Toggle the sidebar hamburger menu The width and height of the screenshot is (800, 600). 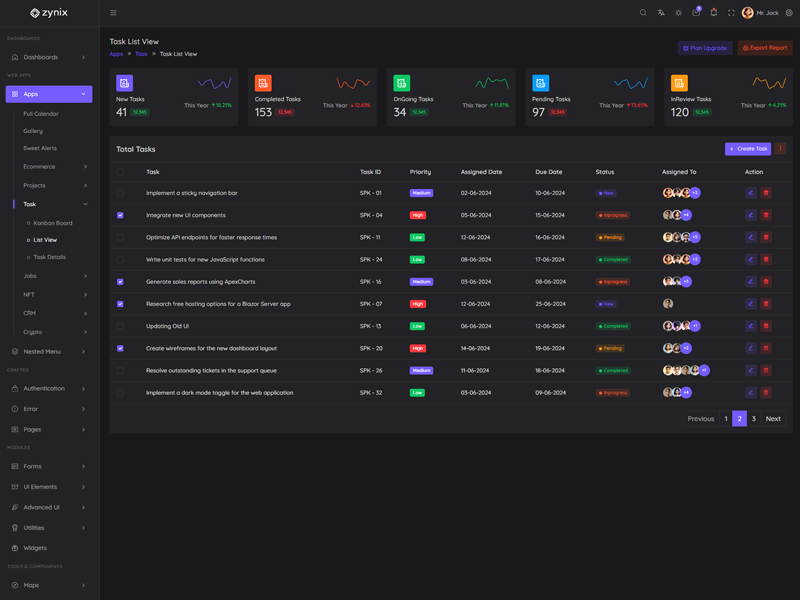click(113, 13)
